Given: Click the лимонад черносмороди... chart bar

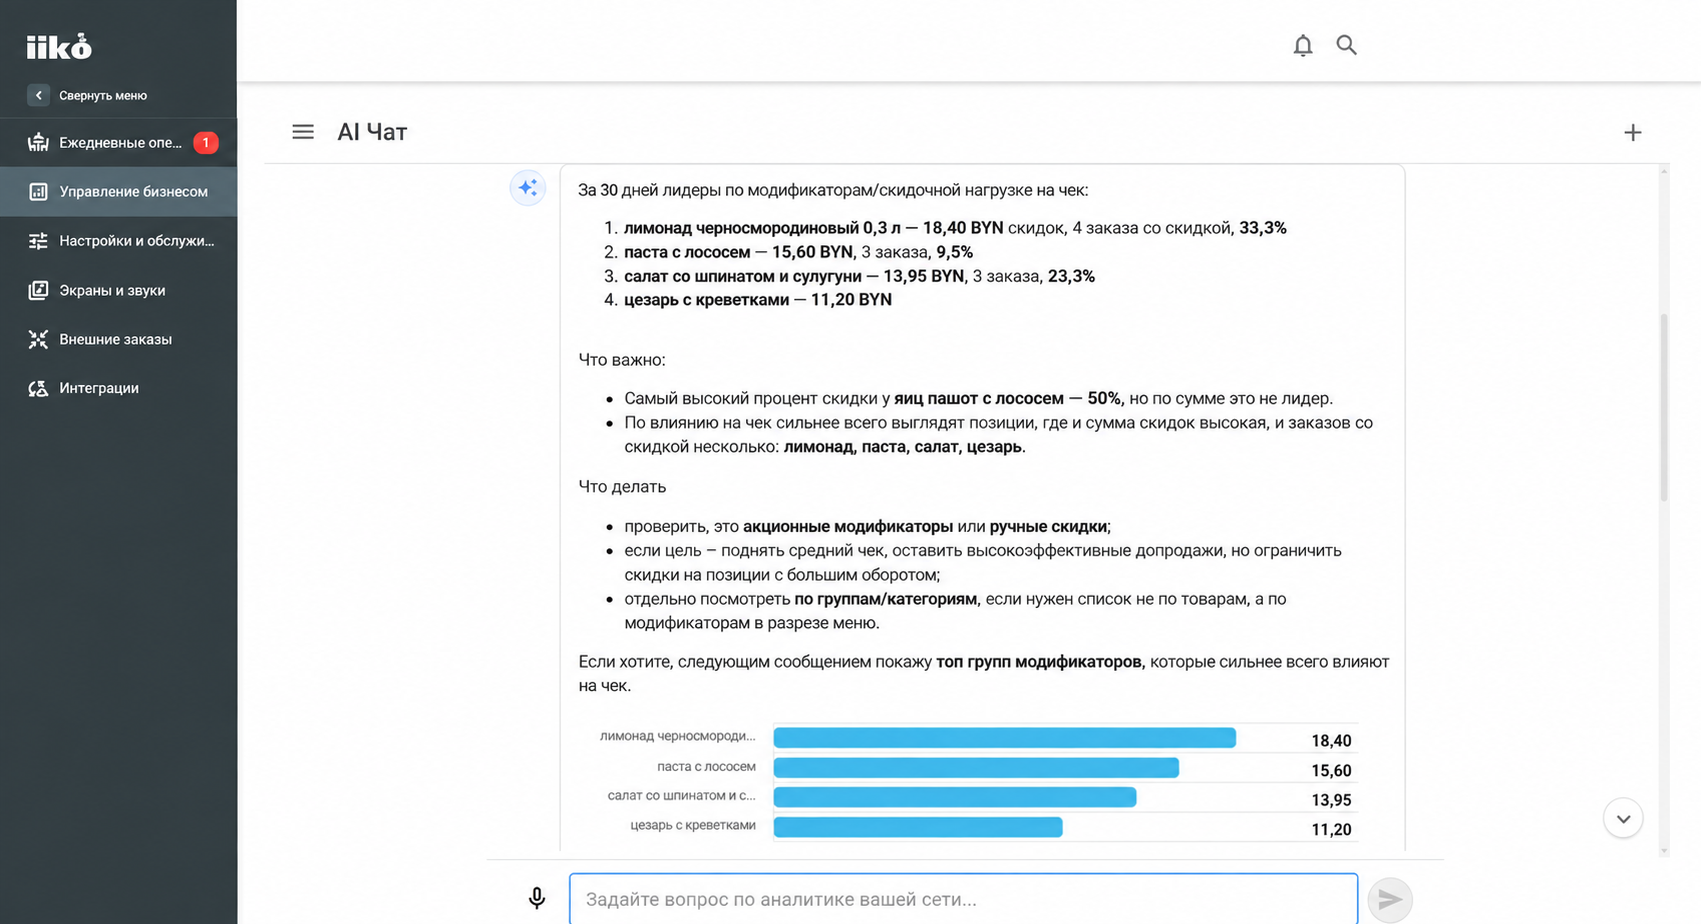Looking at the screenshot, I should (x=1004, y=738).
